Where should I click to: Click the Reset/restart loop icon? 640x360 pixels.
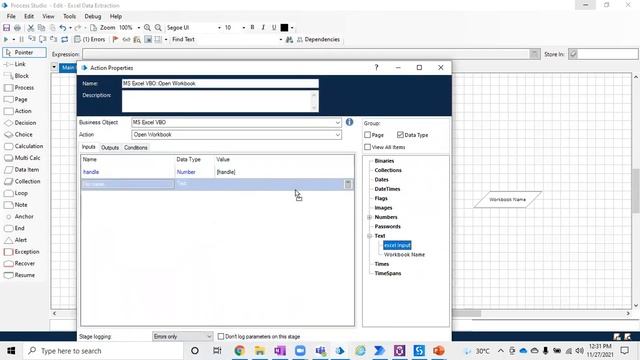64,40
